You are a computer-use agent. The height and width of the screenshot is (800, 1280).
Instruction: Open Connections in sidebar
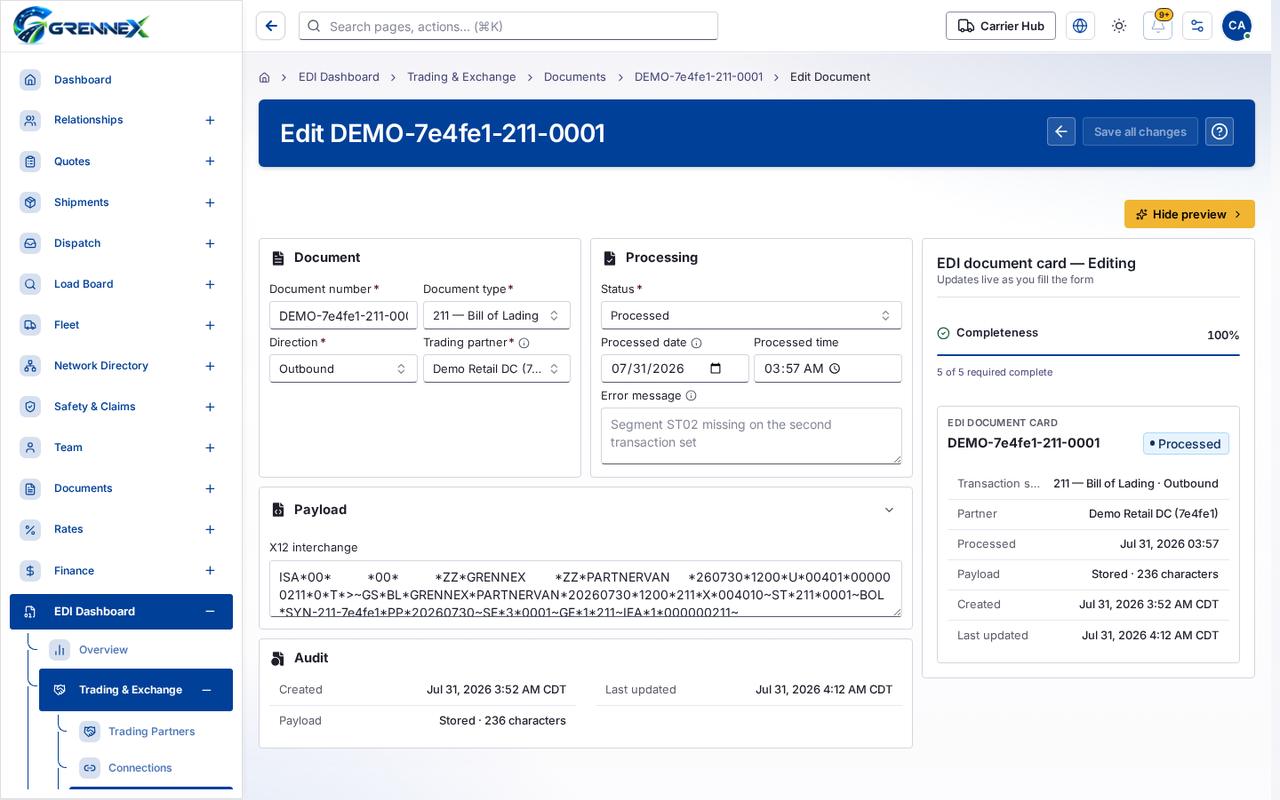[x=140, y=768]
